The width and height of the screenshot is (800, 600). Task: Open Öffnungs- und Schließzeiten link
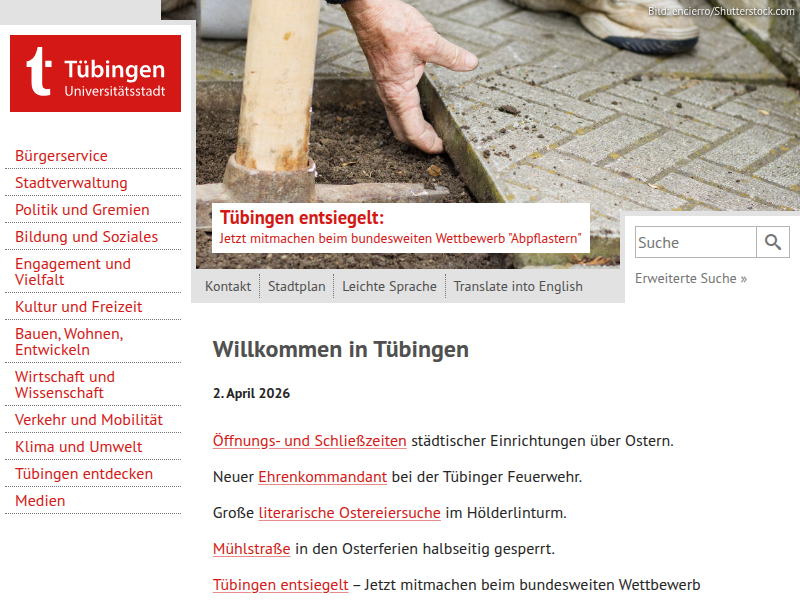point(309,441)
